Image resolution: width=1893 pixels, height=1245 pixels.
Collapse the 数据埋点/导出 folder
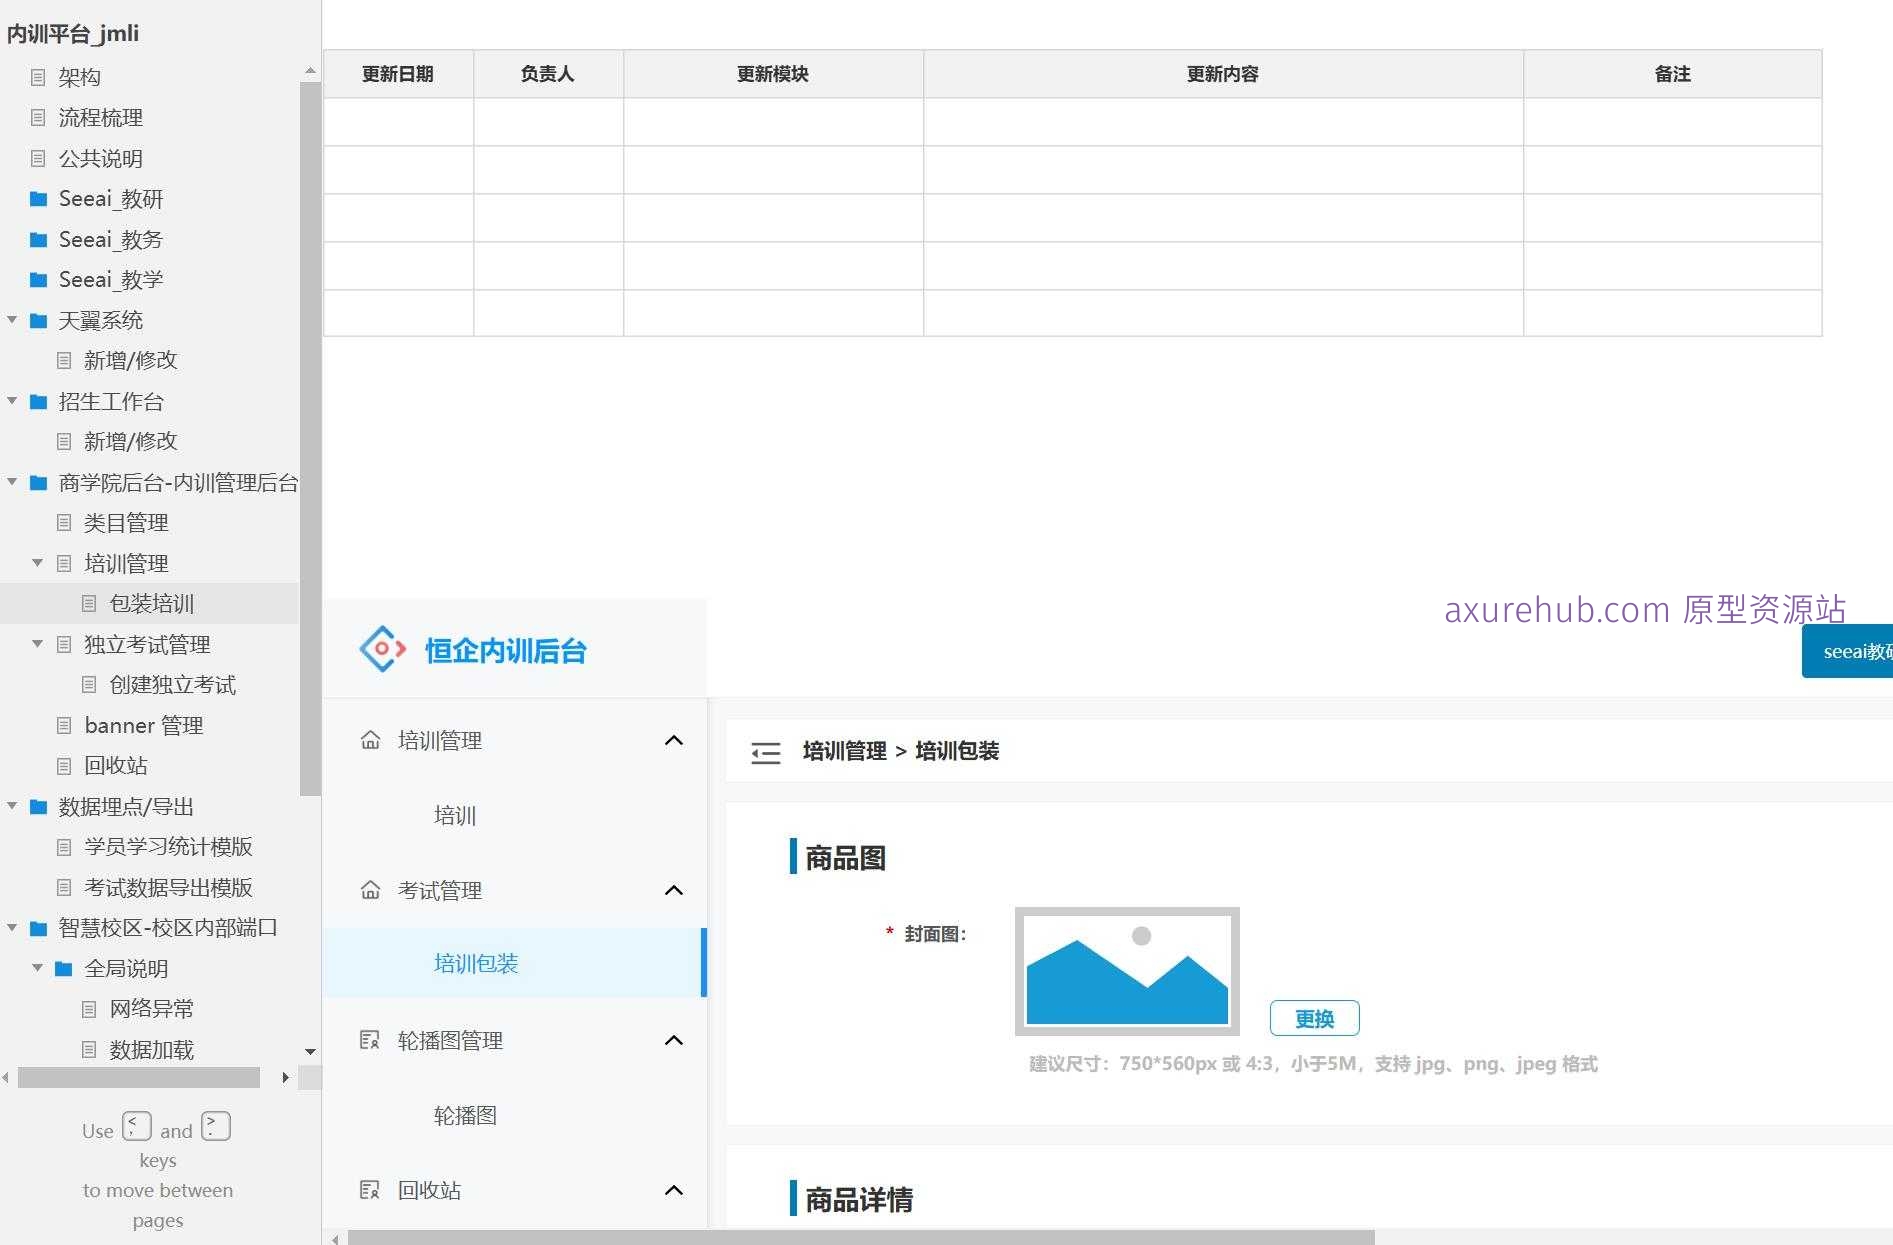[12, 806]
